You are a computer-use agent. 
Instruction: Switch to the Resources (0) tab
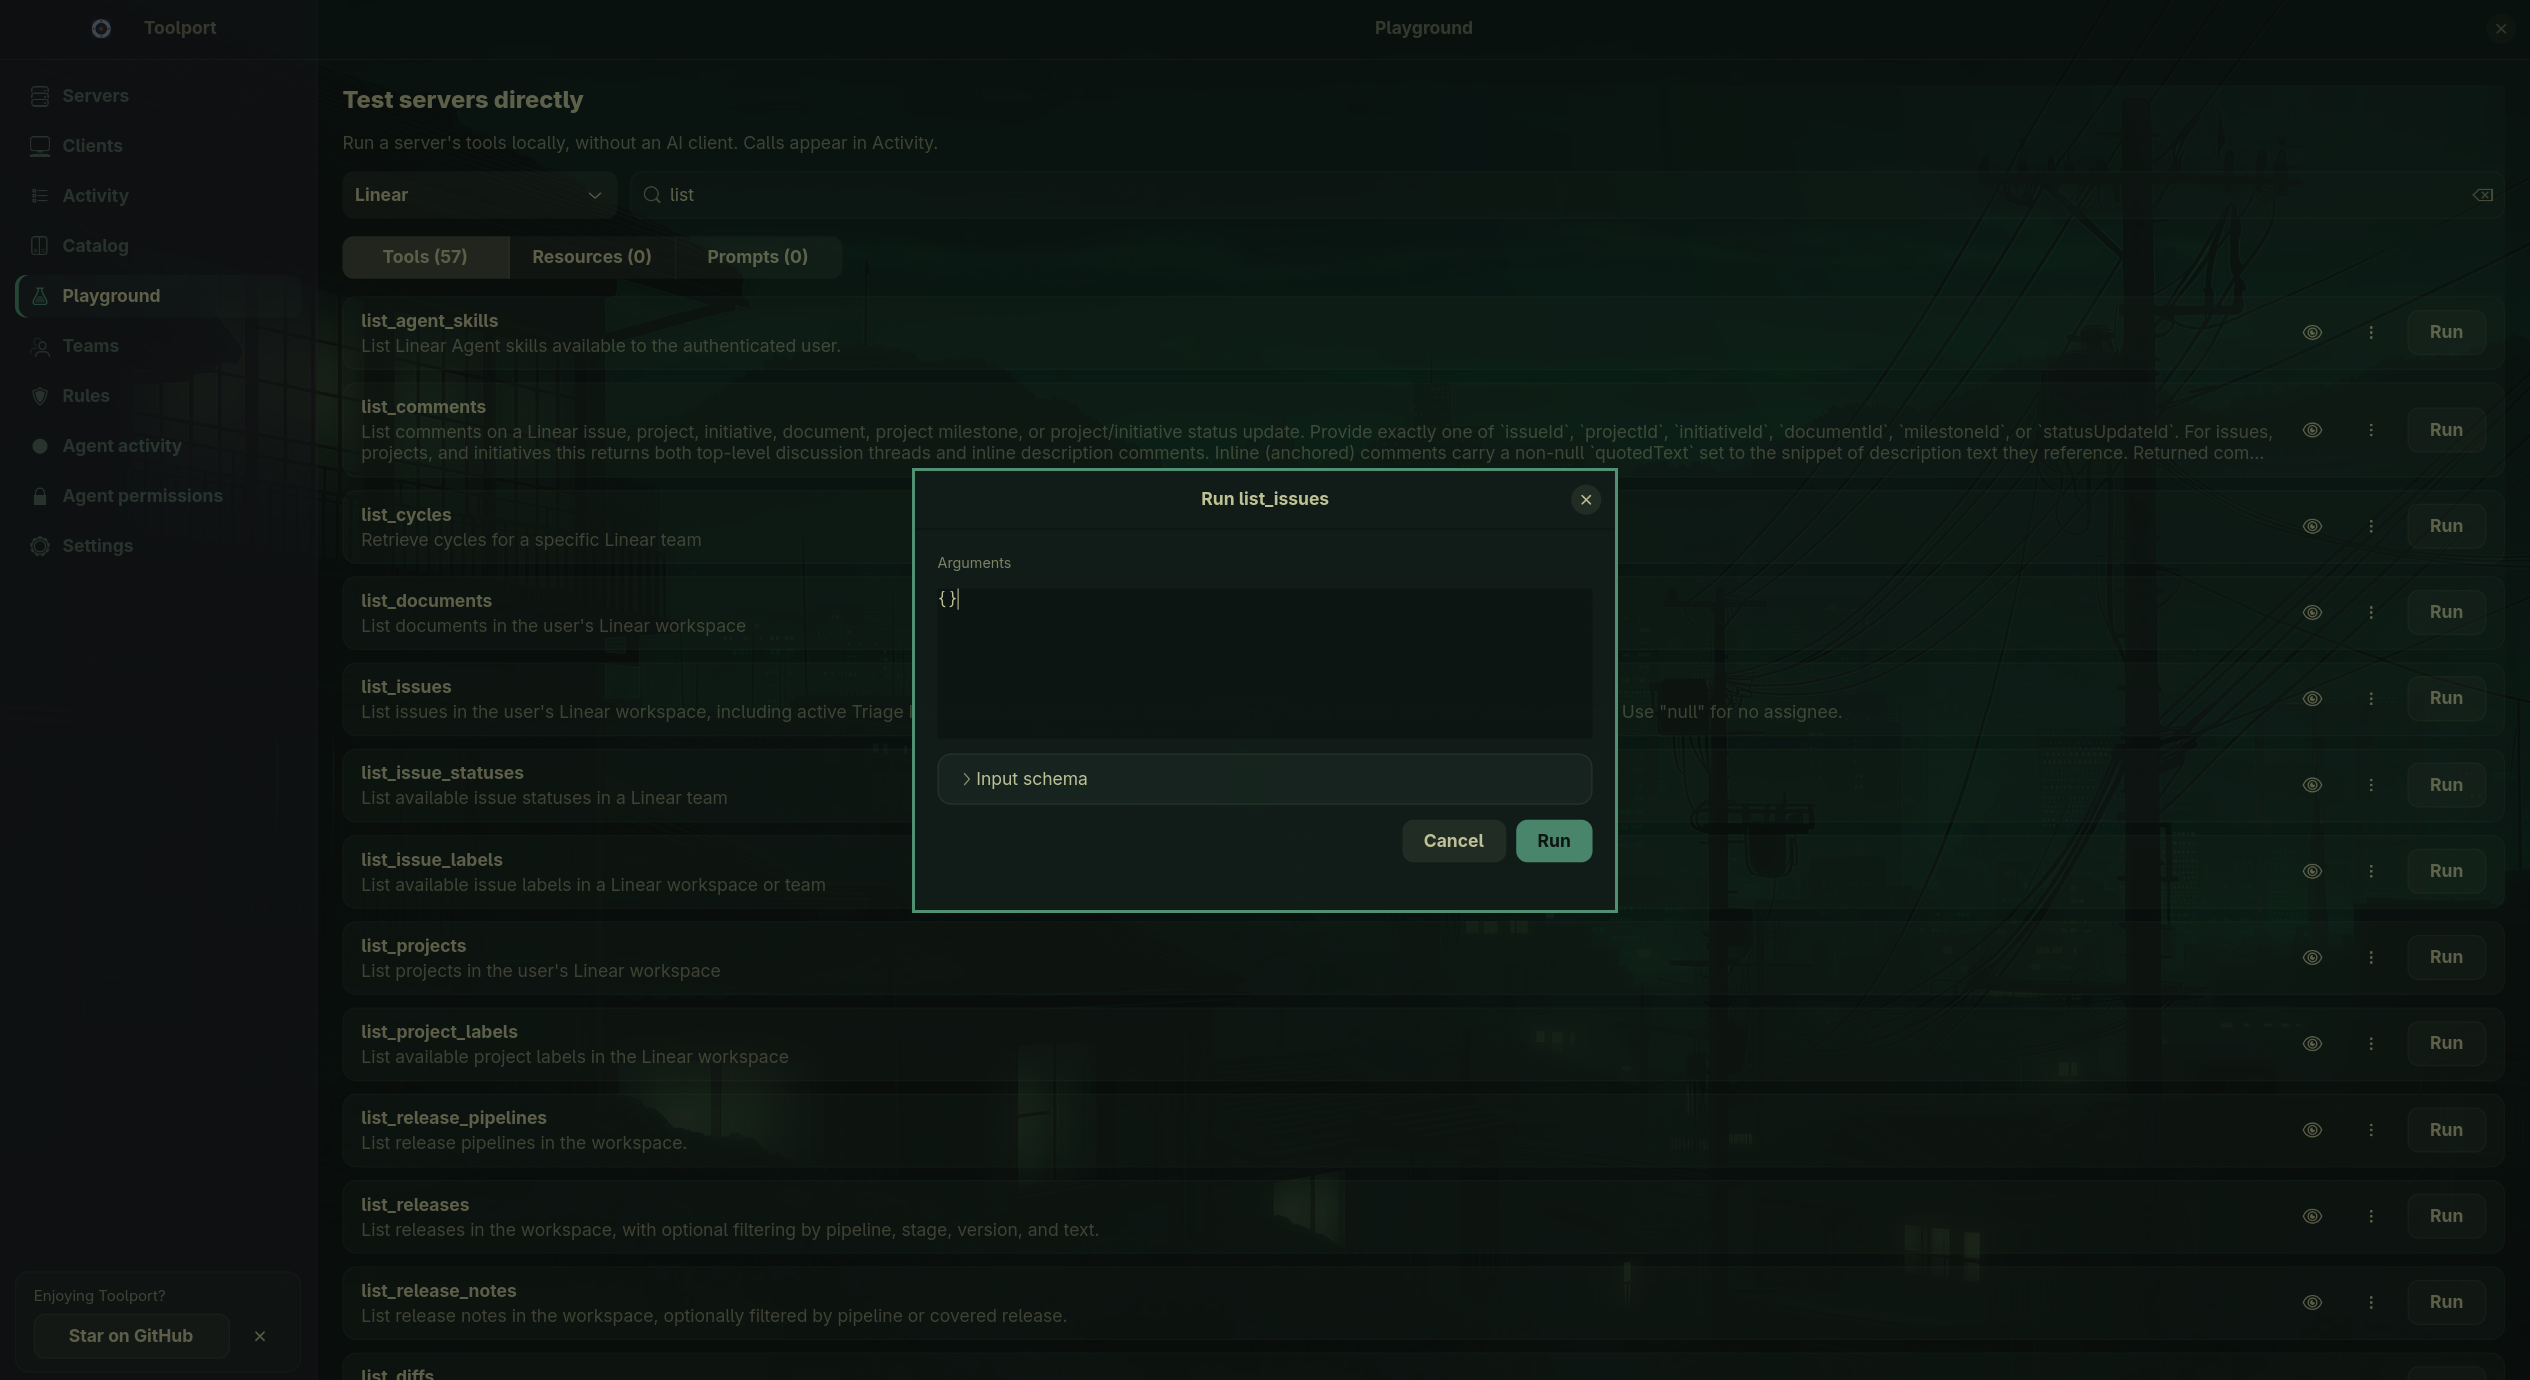[x=592, y=257]
